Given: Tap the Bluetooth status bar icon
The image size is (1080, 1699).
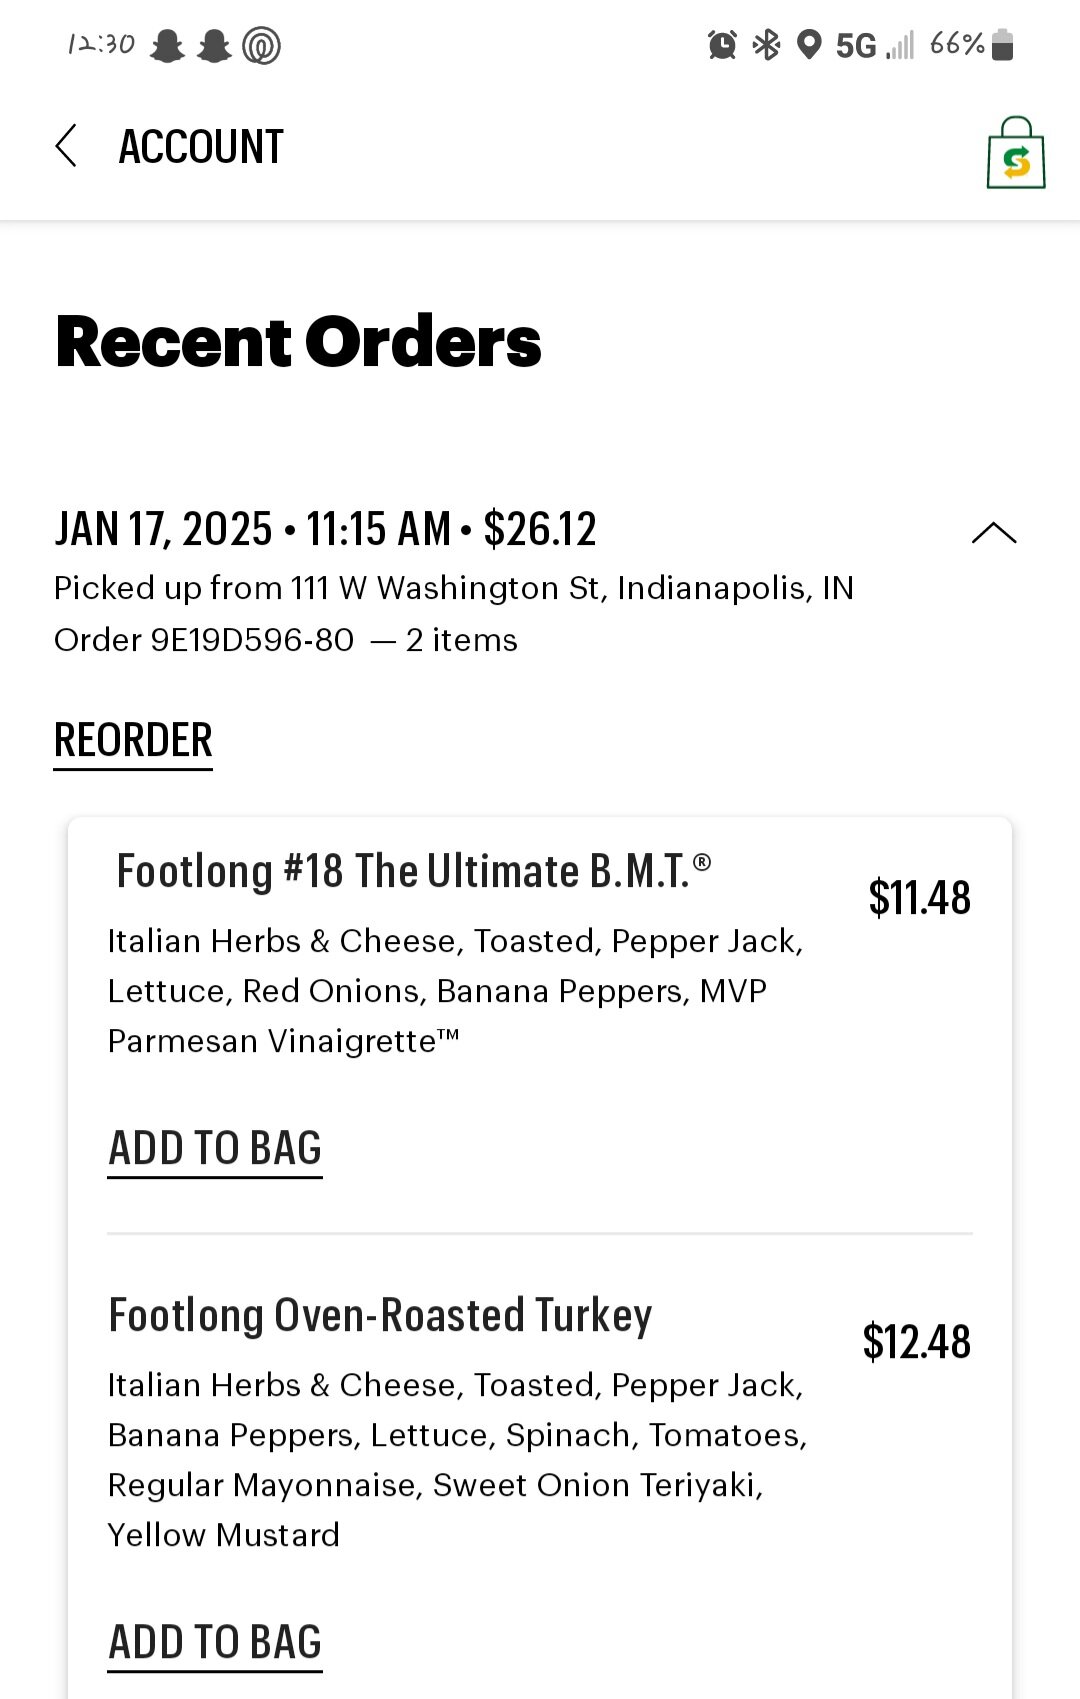Looking at the screenshot, I should [x=766, y=45].
